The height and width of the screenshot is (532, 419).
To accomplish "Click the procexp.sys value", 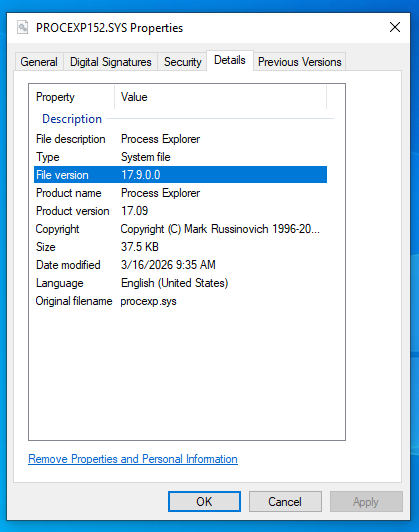I will click(x=148, y=302).
